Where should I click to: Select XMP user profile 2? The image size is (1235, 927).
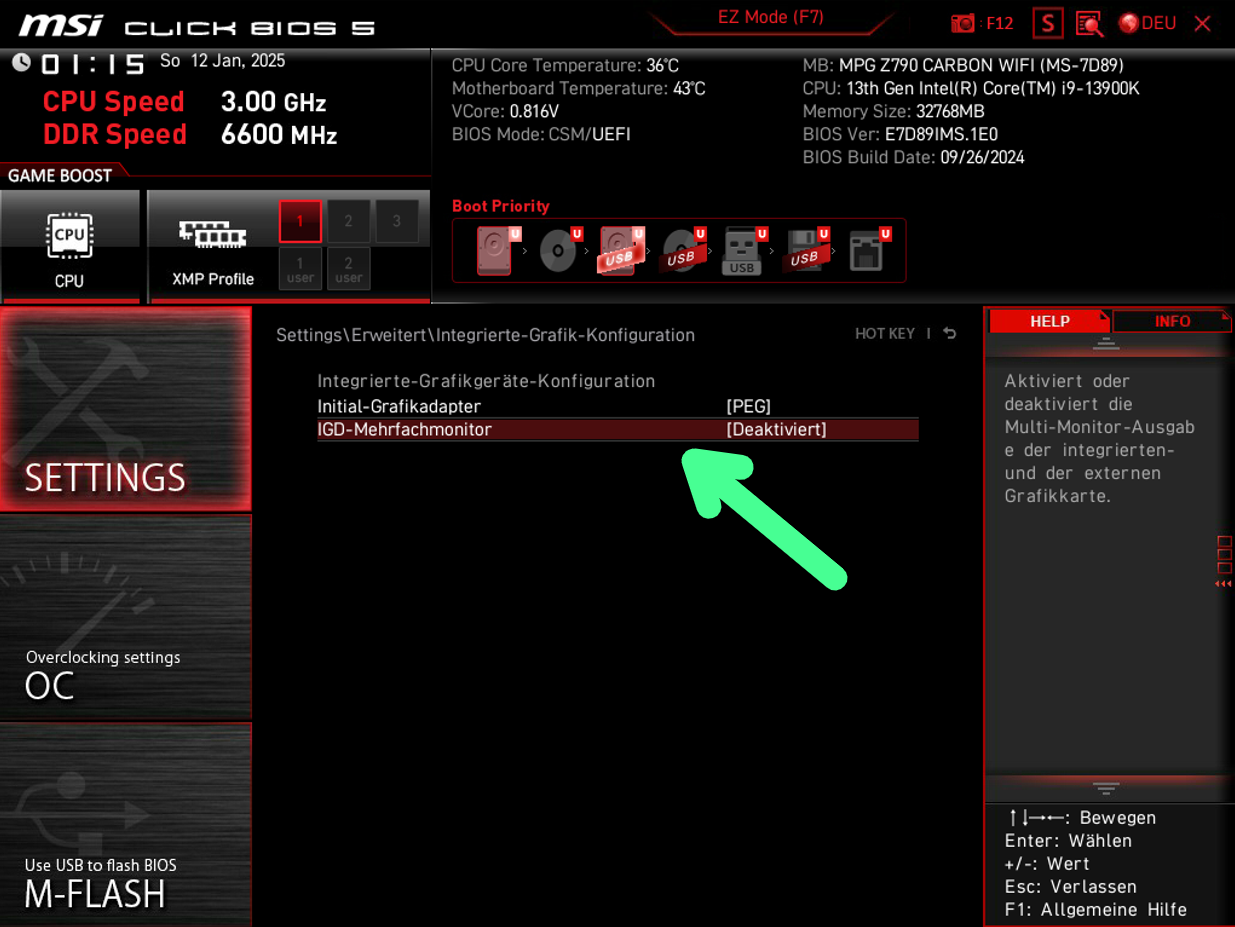tap(348, 269)
